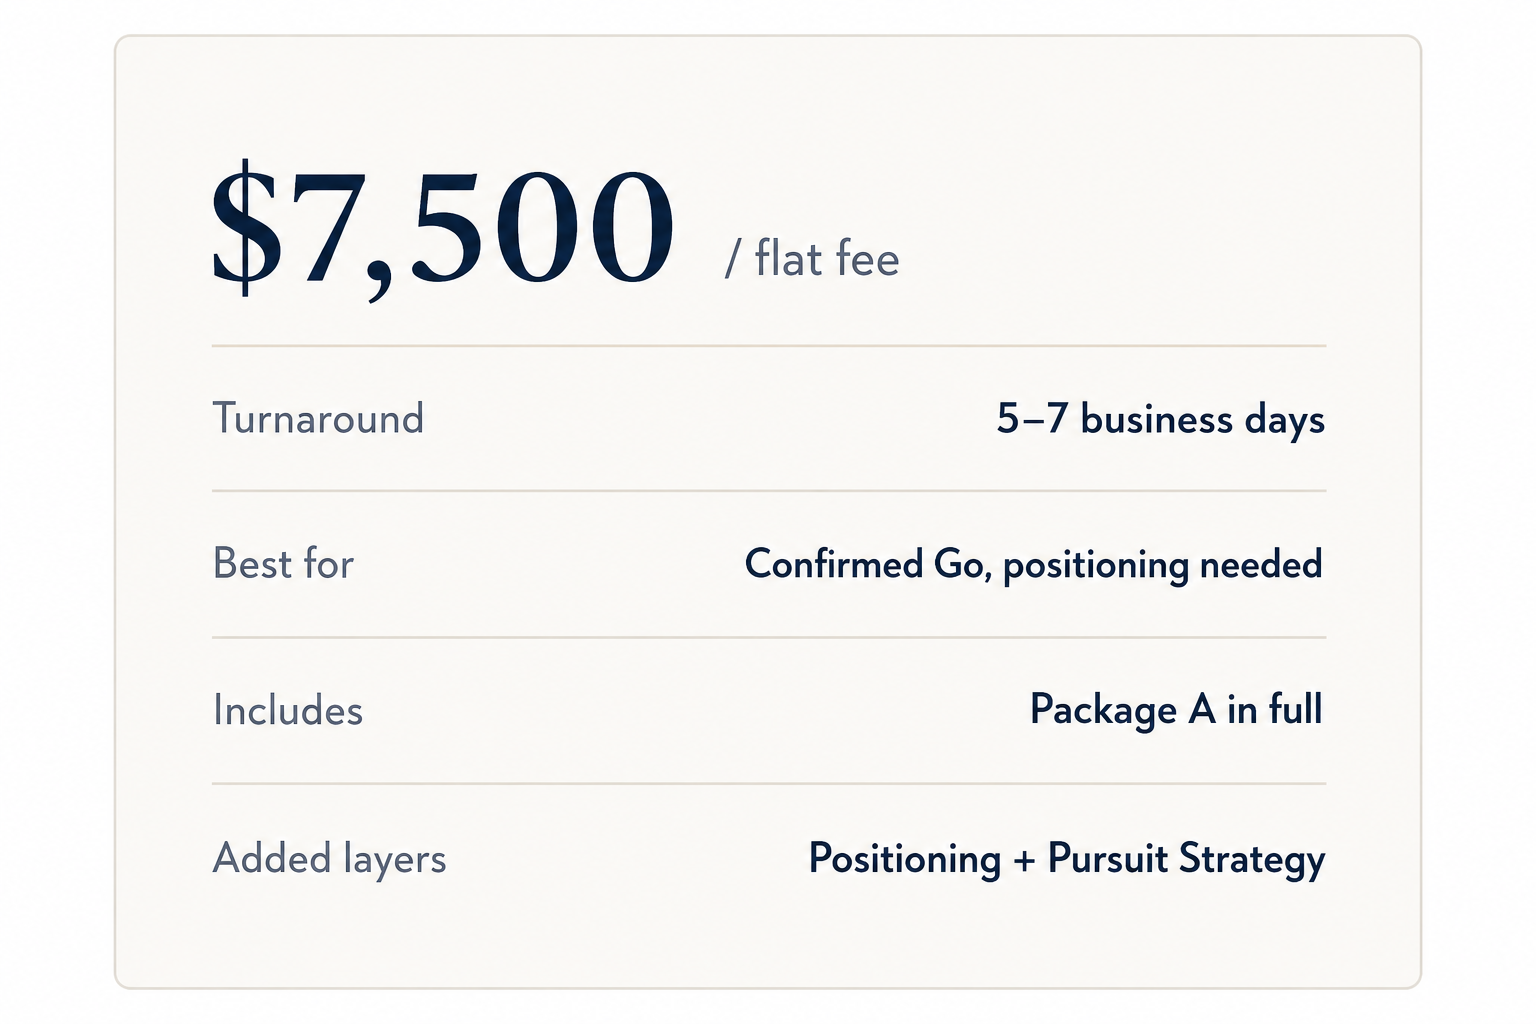Click the word 'Strategy' in the last row

(x=1252, y=860)
